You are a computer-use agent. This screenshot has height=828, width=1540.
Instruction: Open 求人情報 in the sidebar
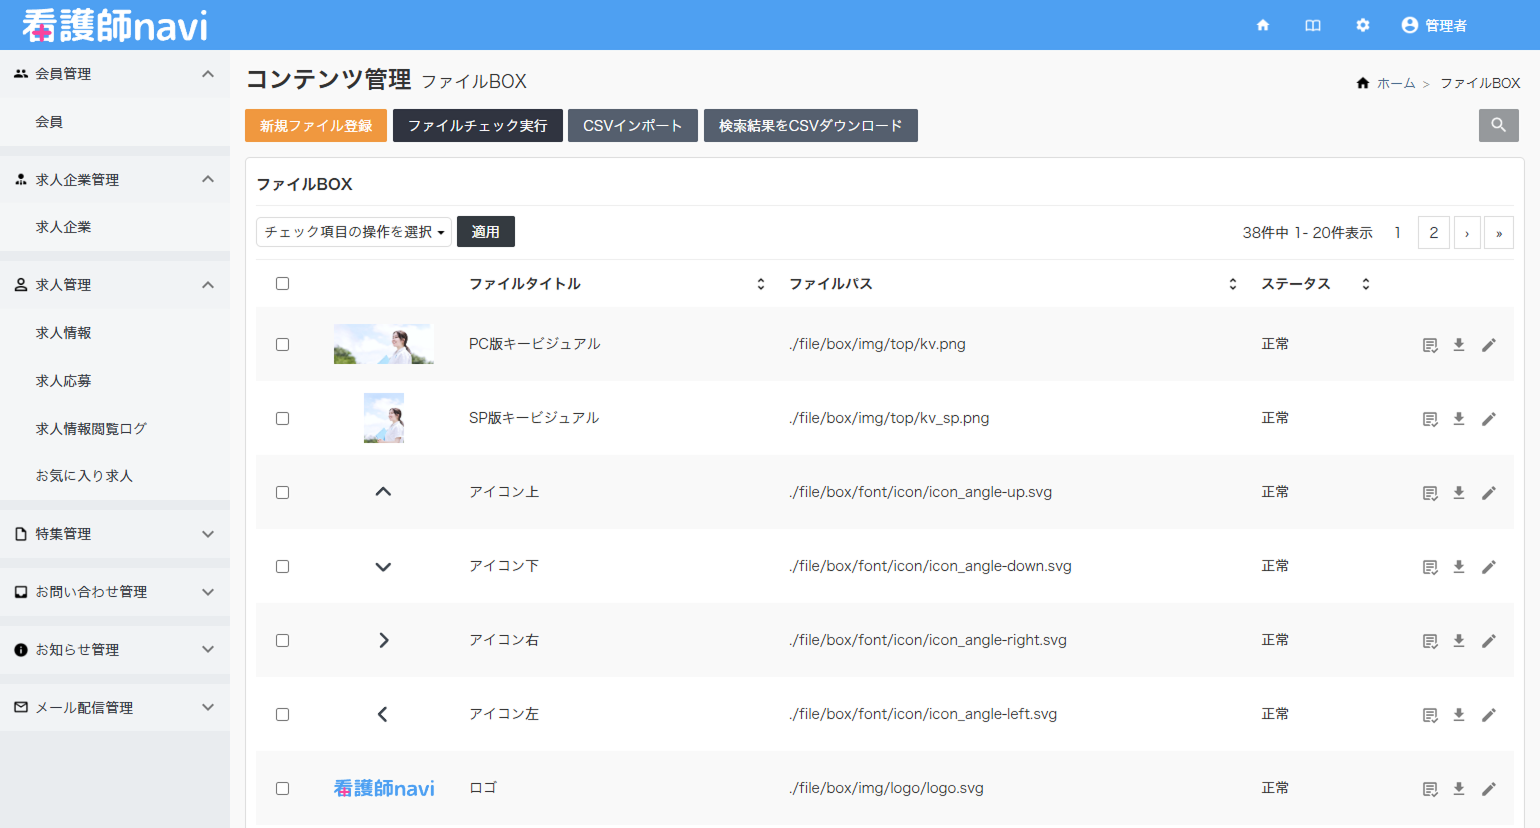pyautogui.click(x=64, y=333)
